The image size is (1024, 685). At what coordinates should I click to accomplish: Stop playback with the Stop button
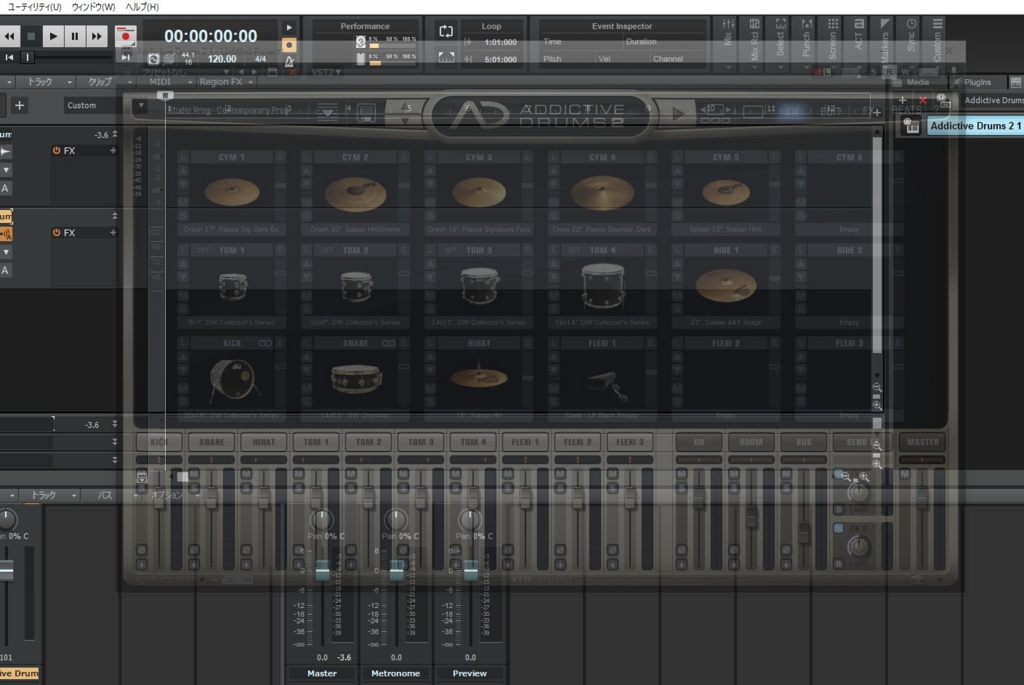31,36
